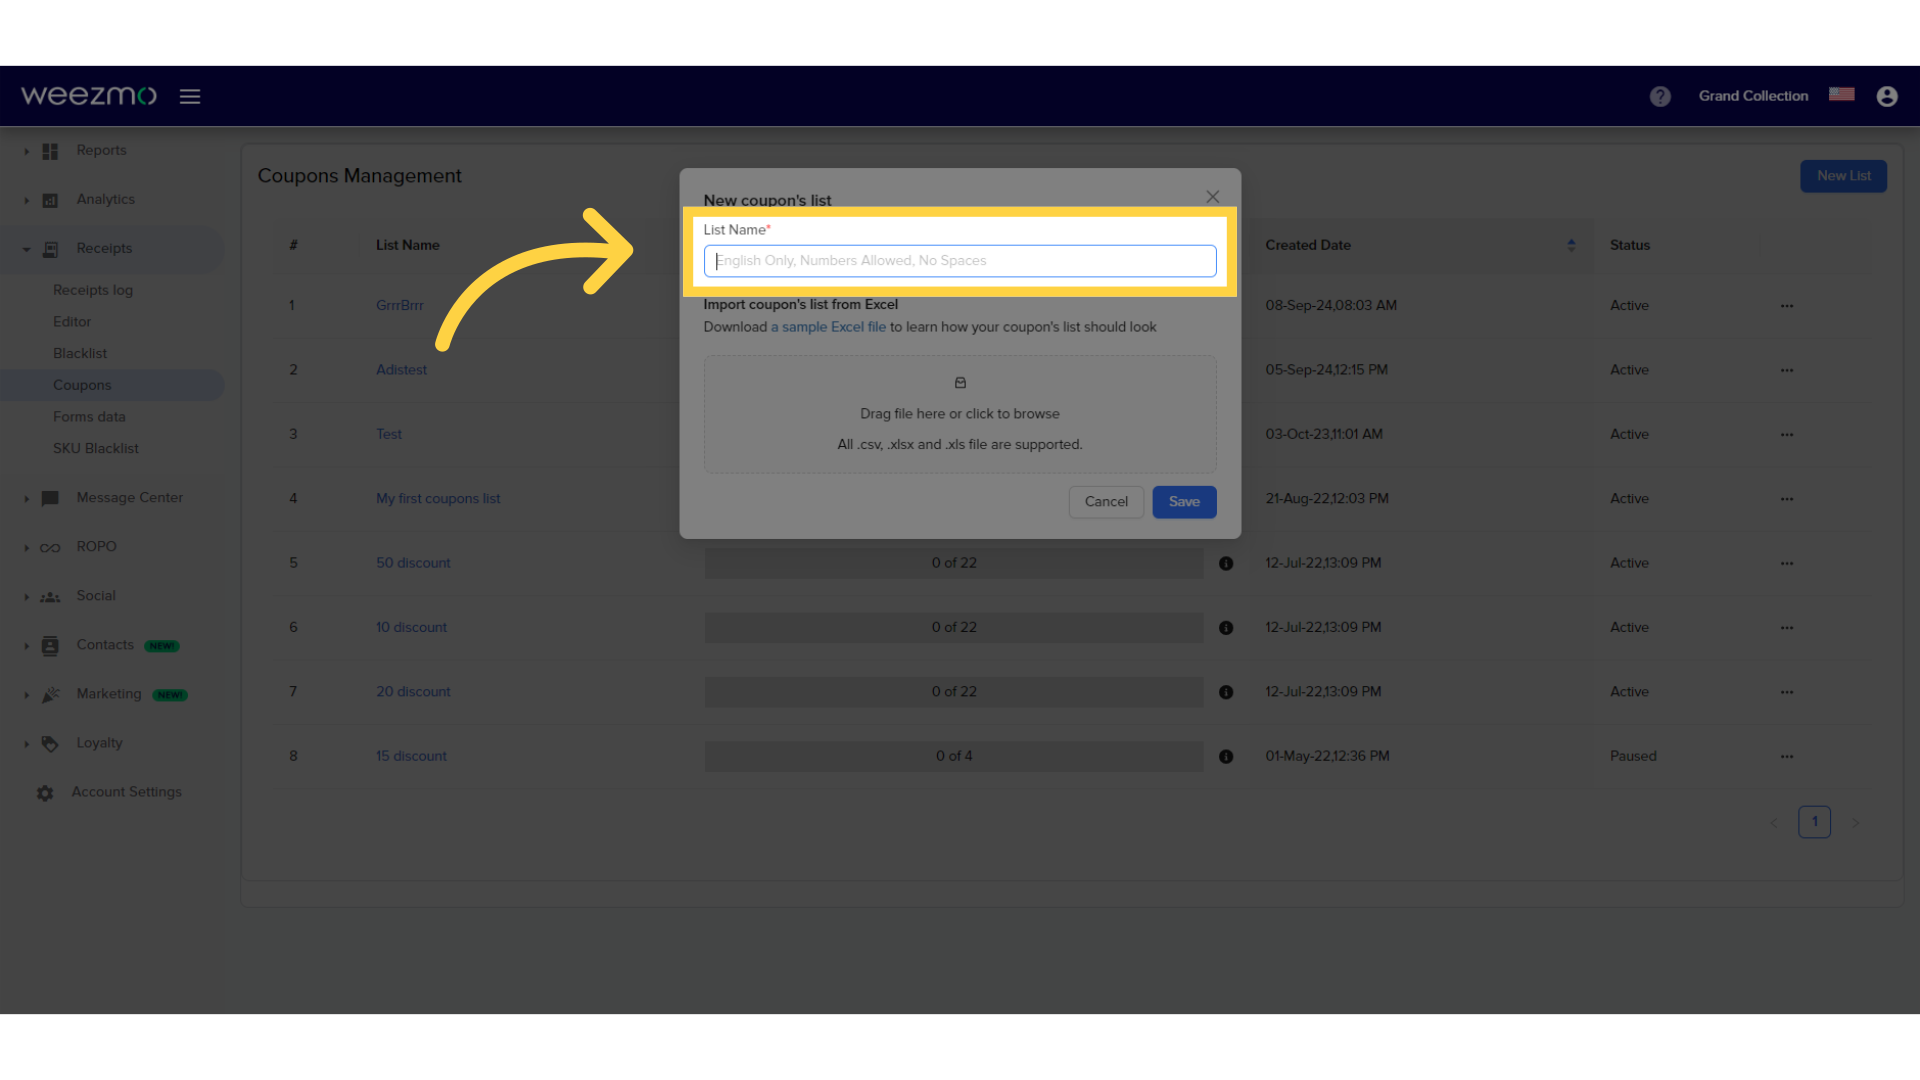Viewport: 1920px width, 1080px height.
Task: Click the New List button
Action: pyautogui.click(x=1843, y=176)
